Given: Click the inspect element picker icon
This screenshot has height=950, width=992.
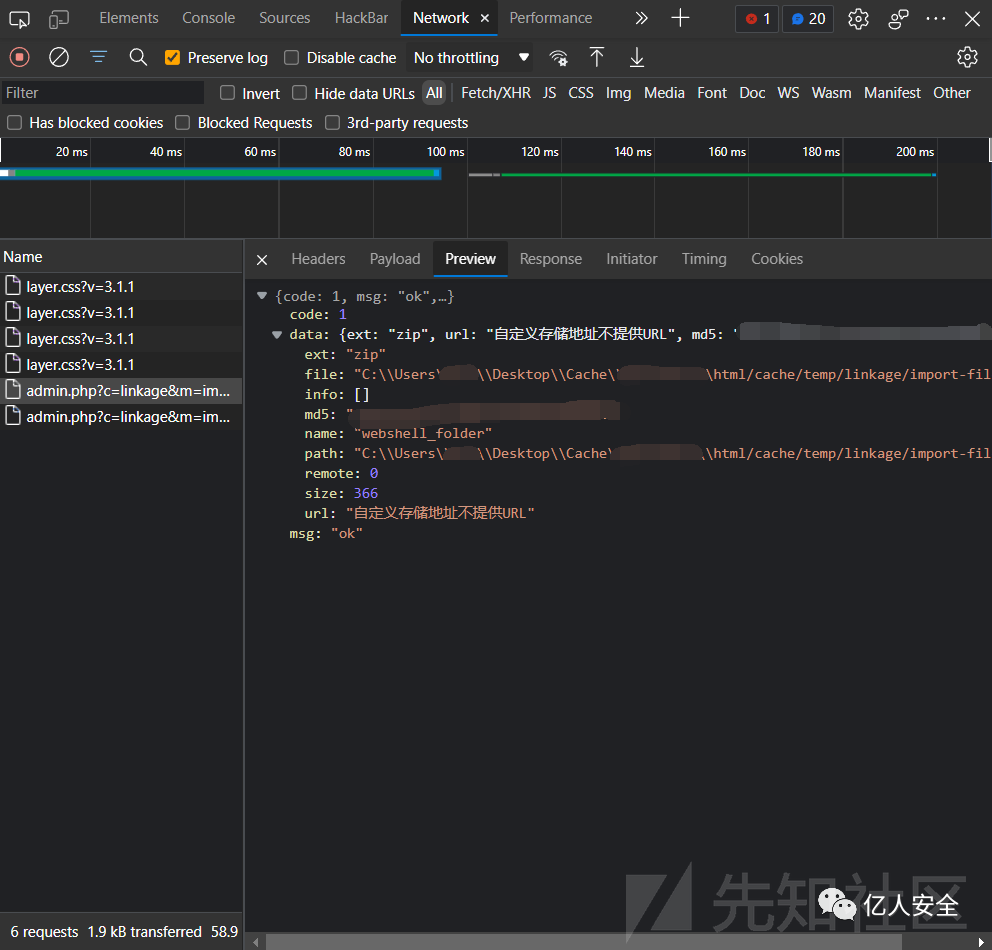Looking at the screenshot, I should click(x=19, y=18).
